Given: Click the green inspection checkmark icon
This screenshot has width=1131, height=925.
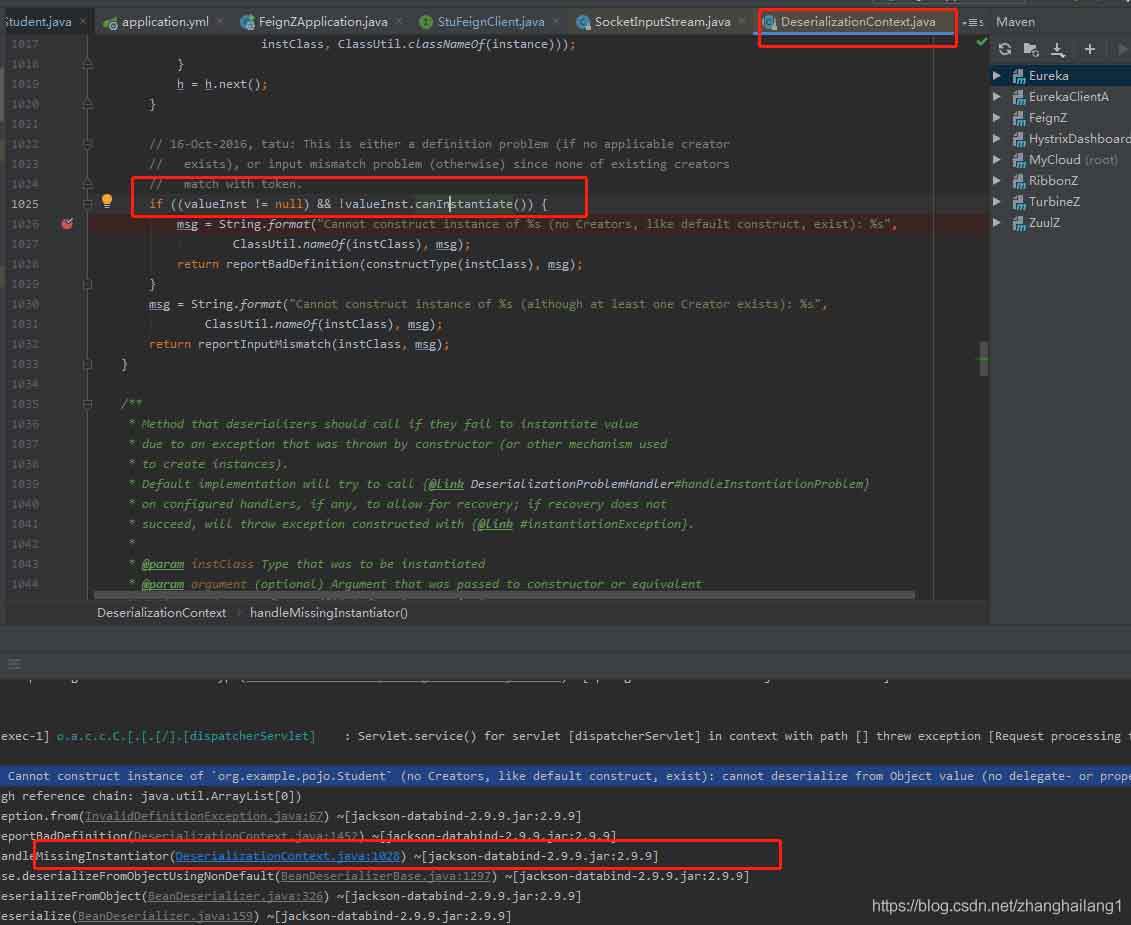Looking at the screenshot, I should point(981,43).
